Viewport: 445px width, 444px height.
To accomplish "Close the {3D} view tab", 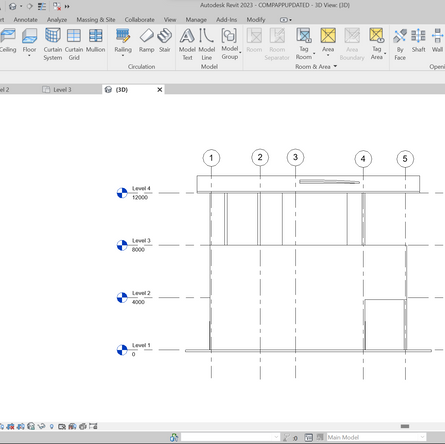I will point(160,90).
